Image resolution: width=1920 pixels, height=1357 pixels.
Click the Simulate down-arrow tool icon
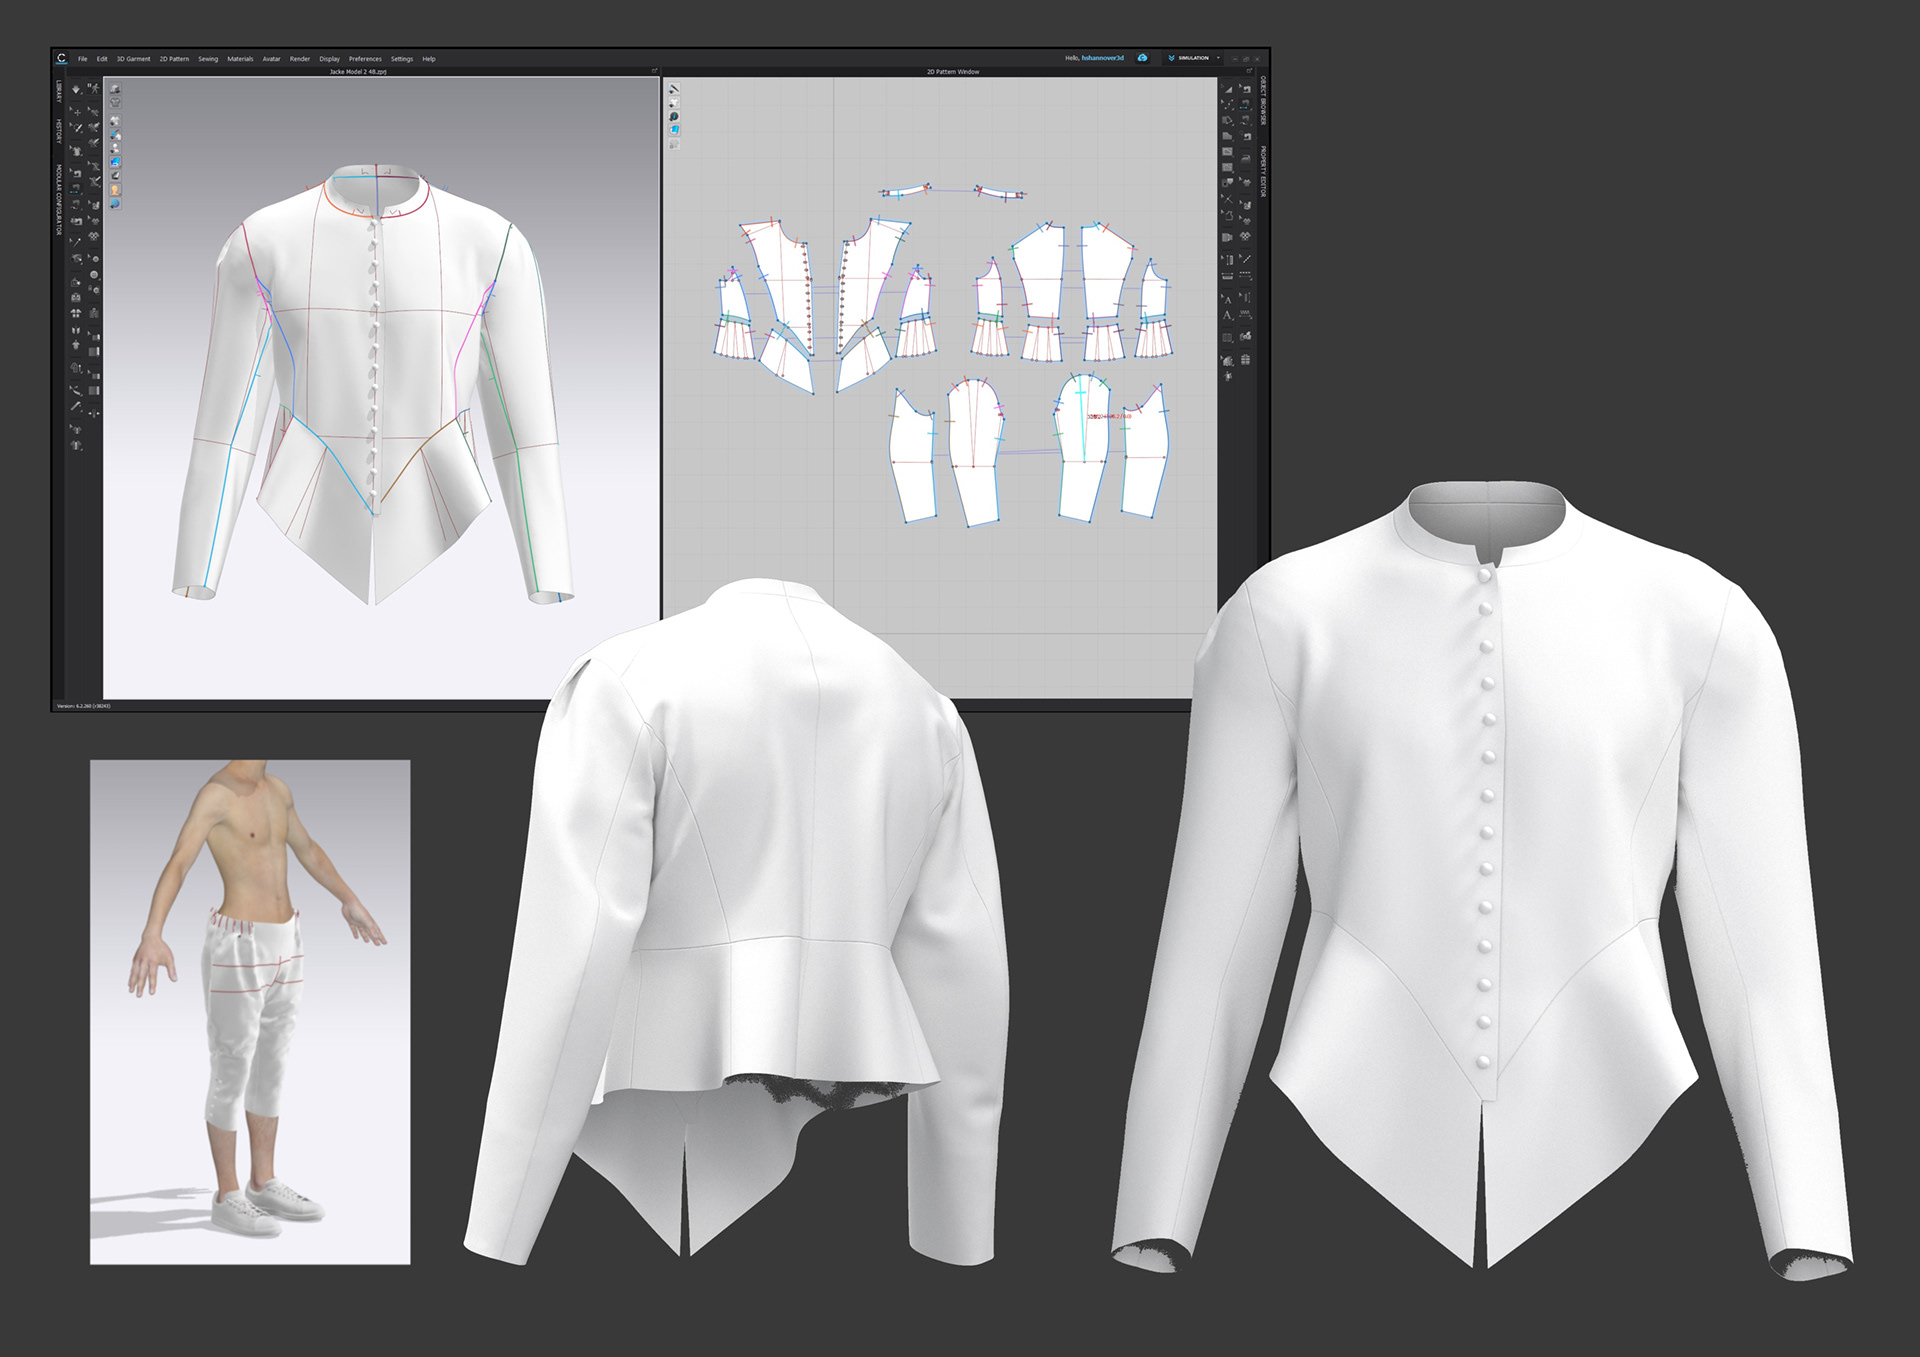(76, 89)
